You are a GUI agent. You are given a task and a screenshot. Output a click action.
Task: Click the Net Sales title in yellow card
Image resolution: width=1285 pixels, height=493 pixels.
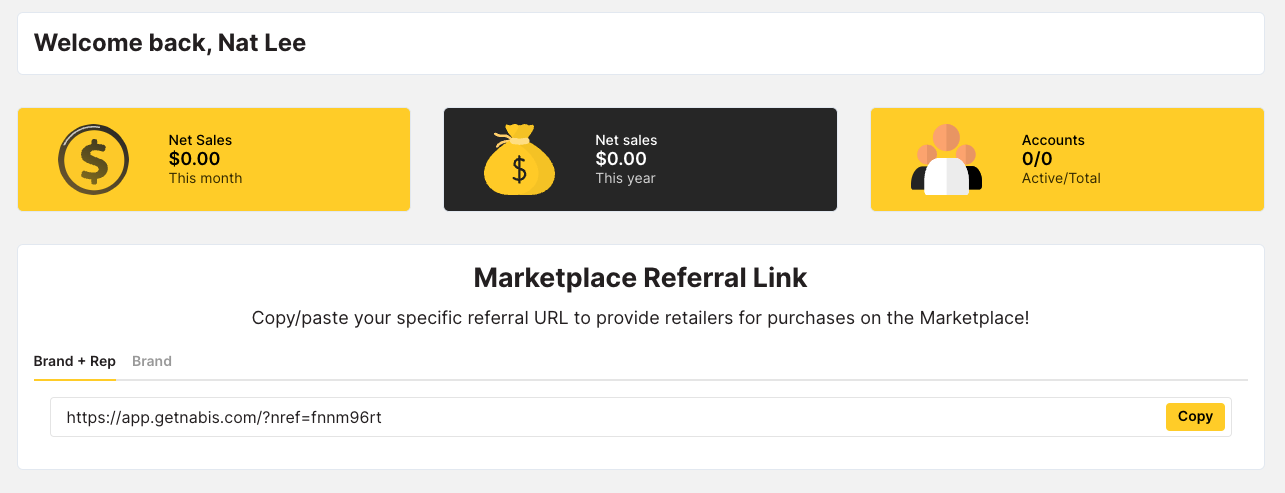point(200,140)
